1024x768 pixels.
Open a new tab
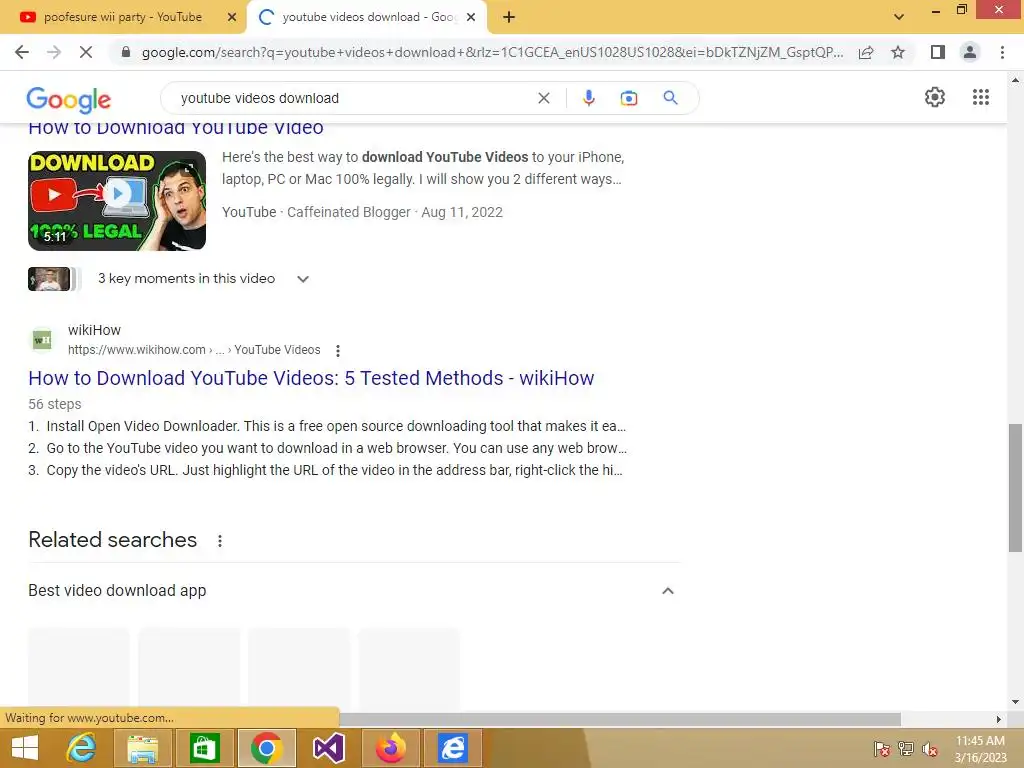(x=509, y=17)
